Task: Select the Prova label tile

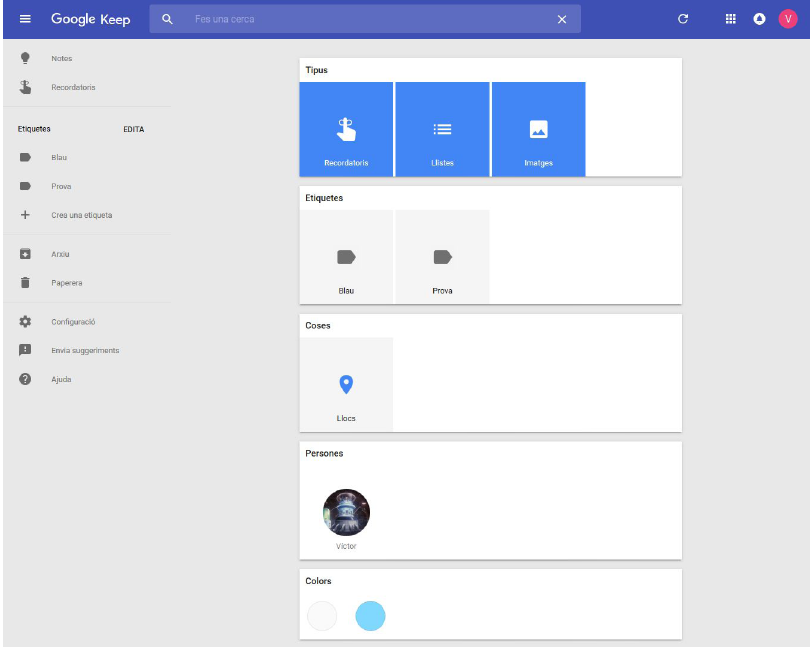Action: click(442, 258)
